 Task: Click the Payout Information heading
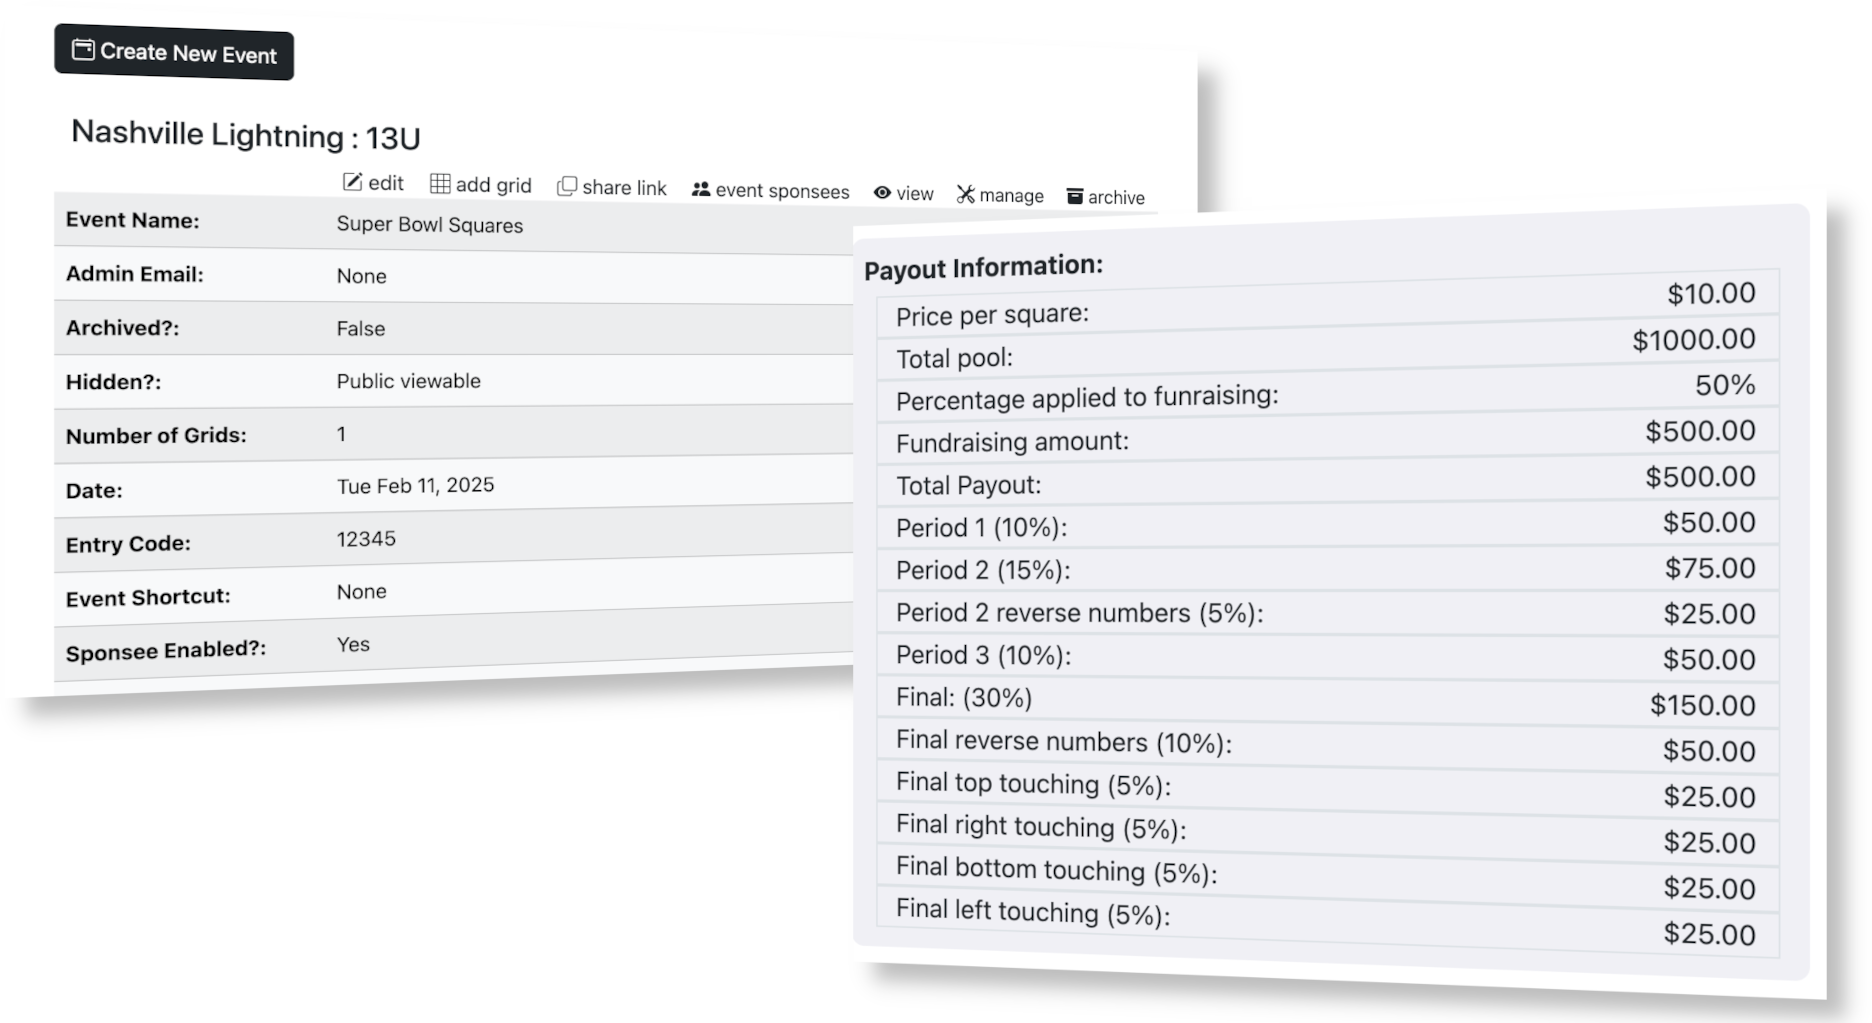(x=983, y=267)
